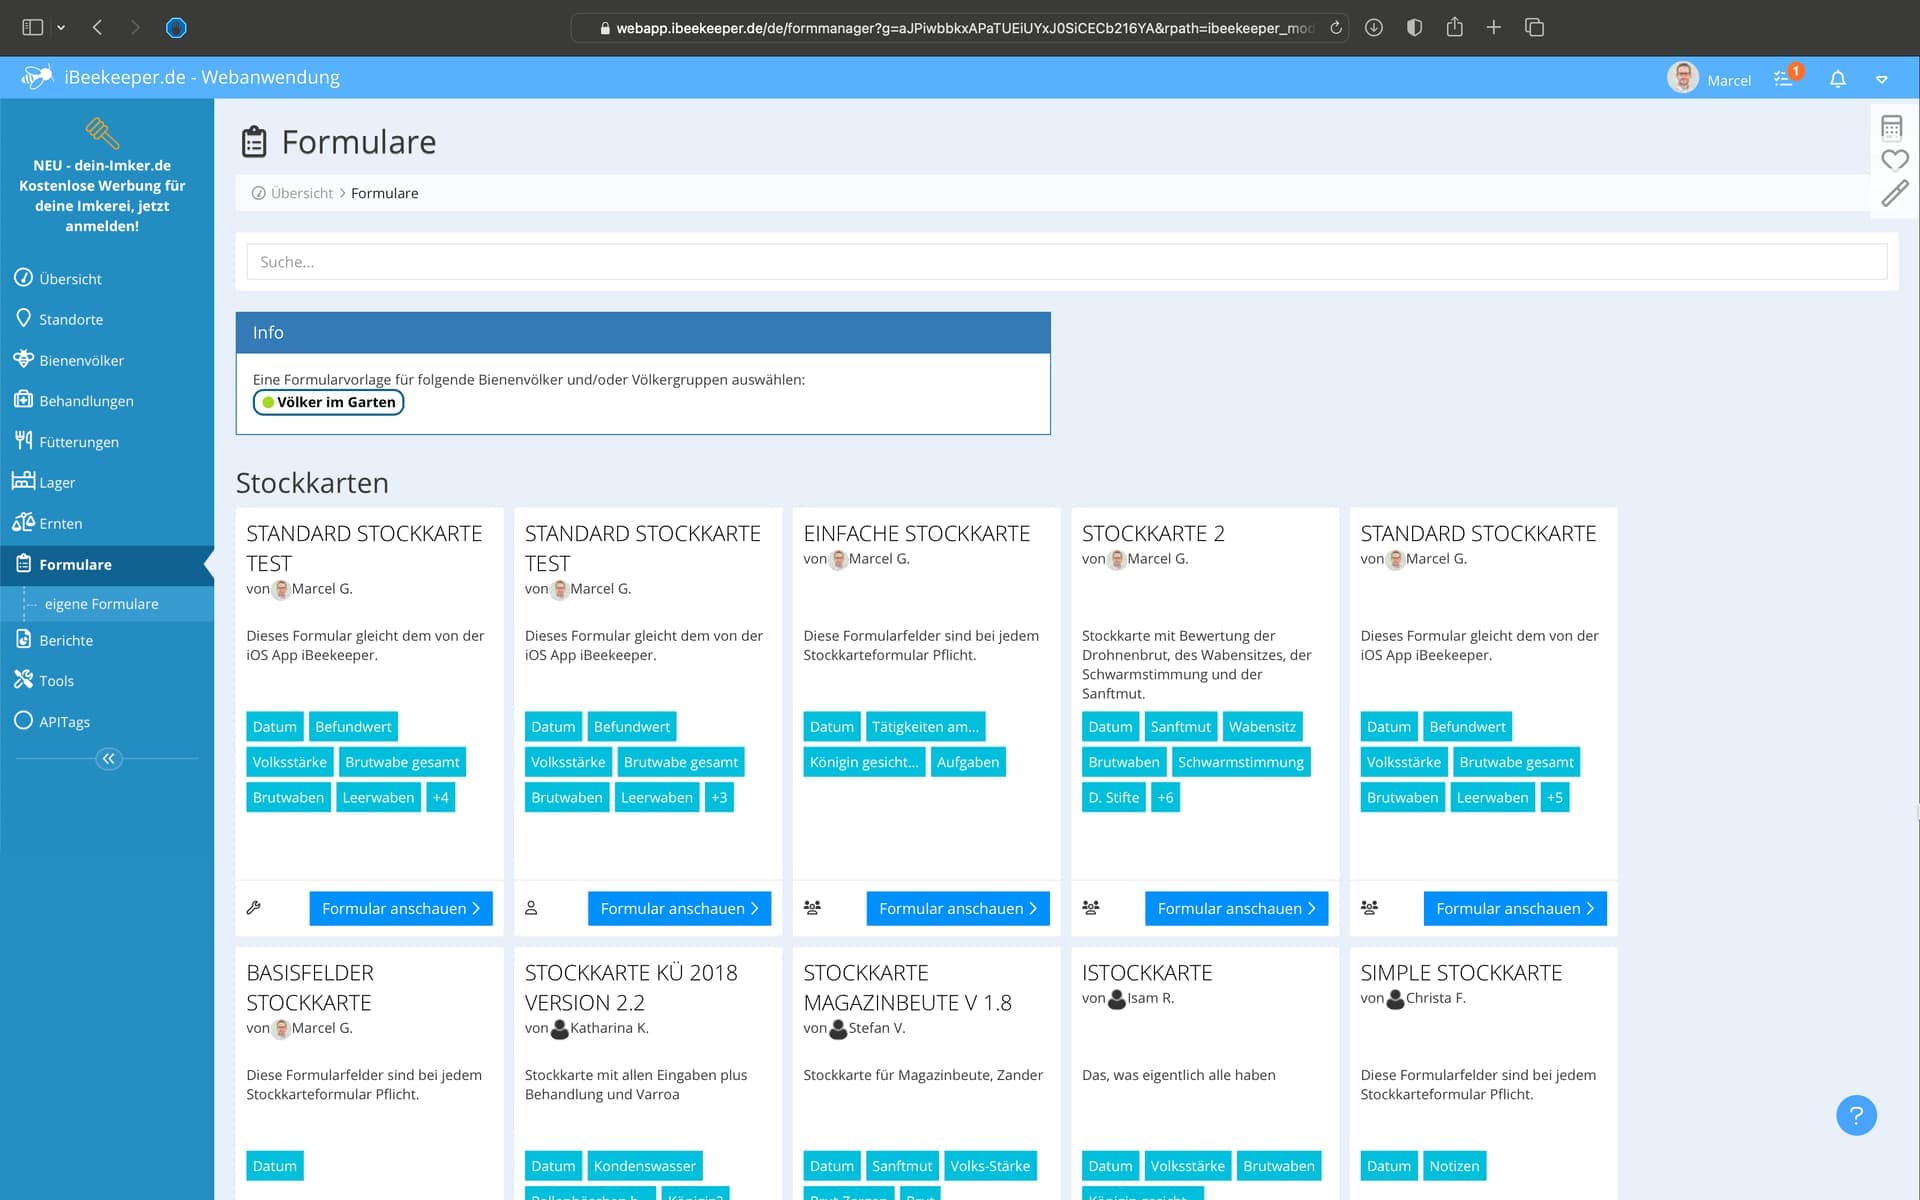
Task: Click wrench icon on Standard Stockkarte Test card
Action: click(x=253, y=908)
